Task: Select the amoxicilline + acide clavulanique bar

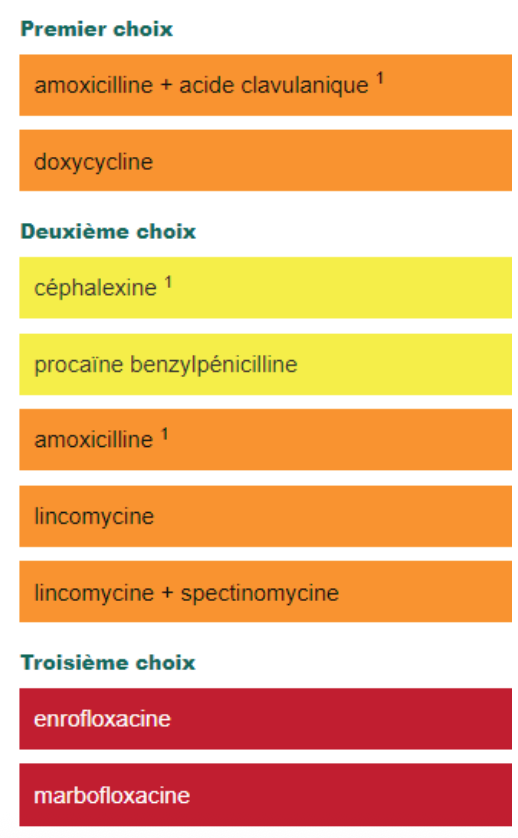Action: point(266,85)
